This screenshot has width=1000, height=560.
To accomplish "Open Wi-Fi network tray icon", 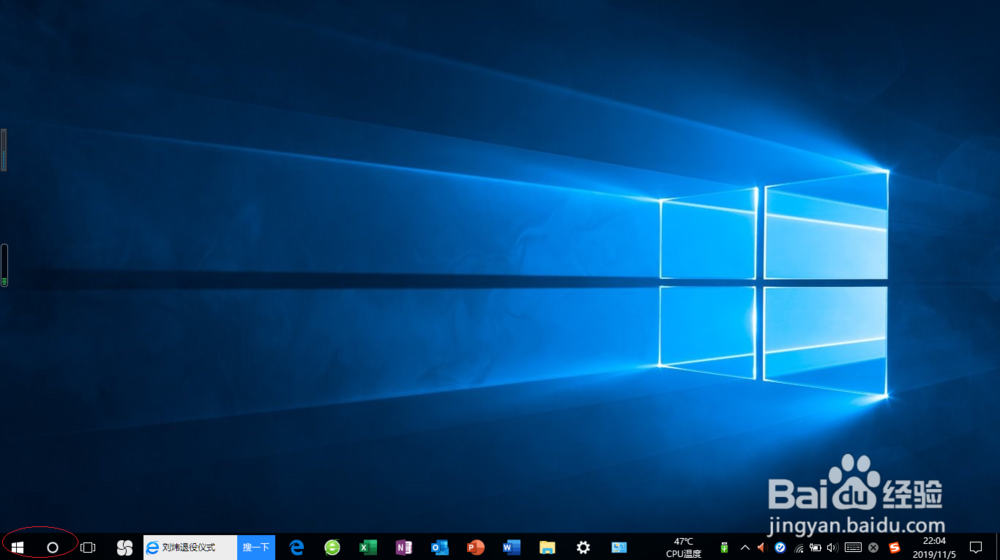I will tap(798, 547).
